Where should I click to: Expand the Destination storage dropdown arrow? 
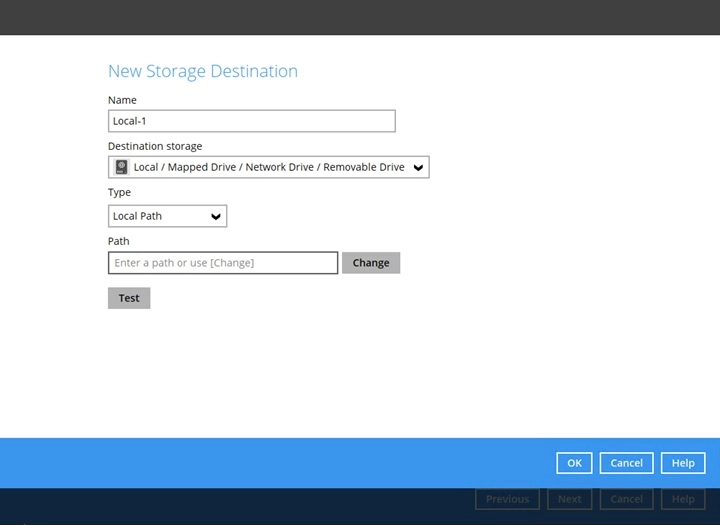[418, 167]
